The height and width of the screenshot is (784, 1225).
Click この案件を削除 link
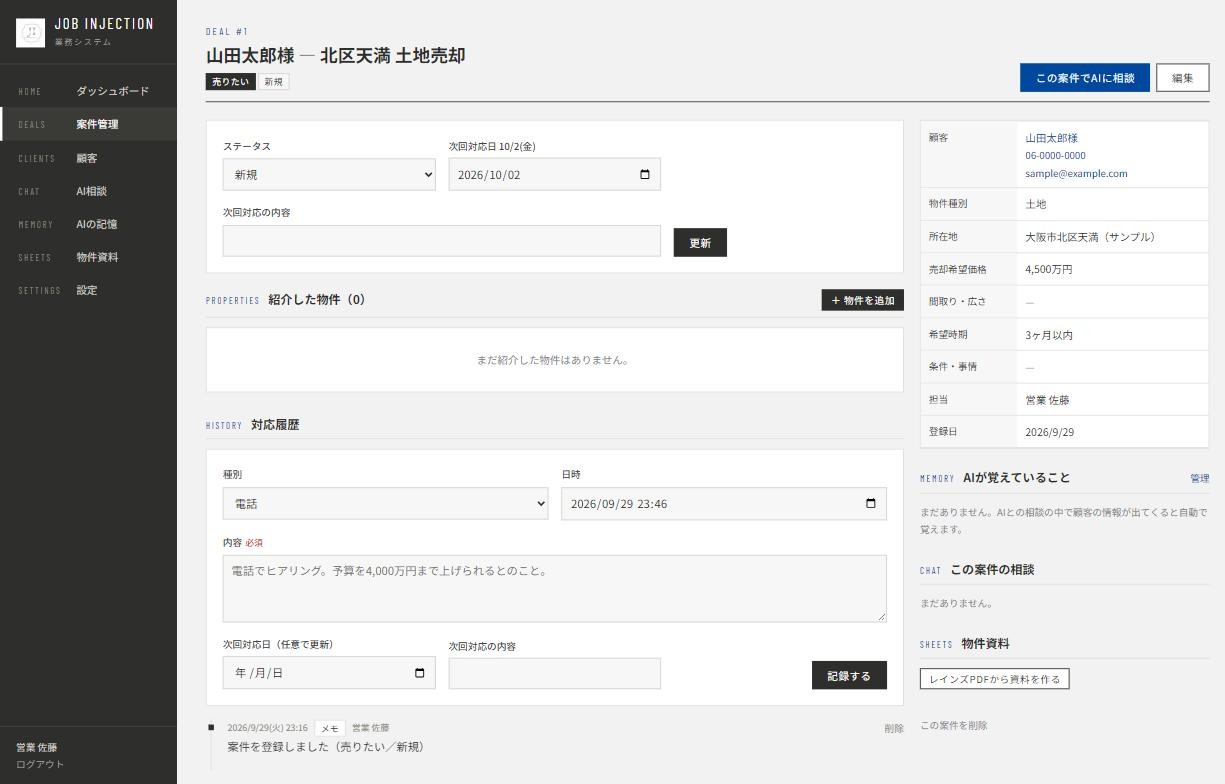[954, 726]
